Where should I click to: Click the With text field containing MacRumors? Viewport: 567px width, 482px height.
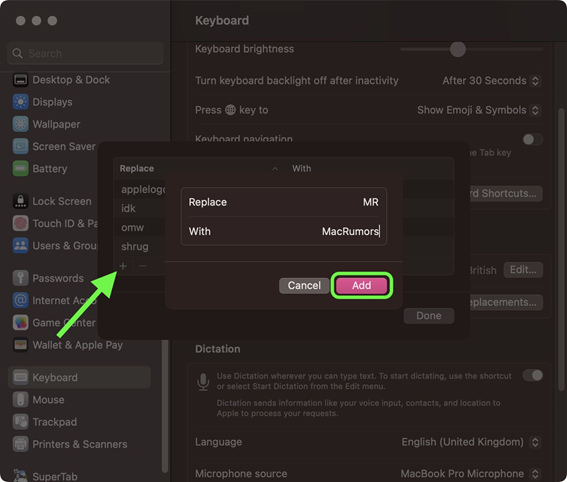click(284, 231)
